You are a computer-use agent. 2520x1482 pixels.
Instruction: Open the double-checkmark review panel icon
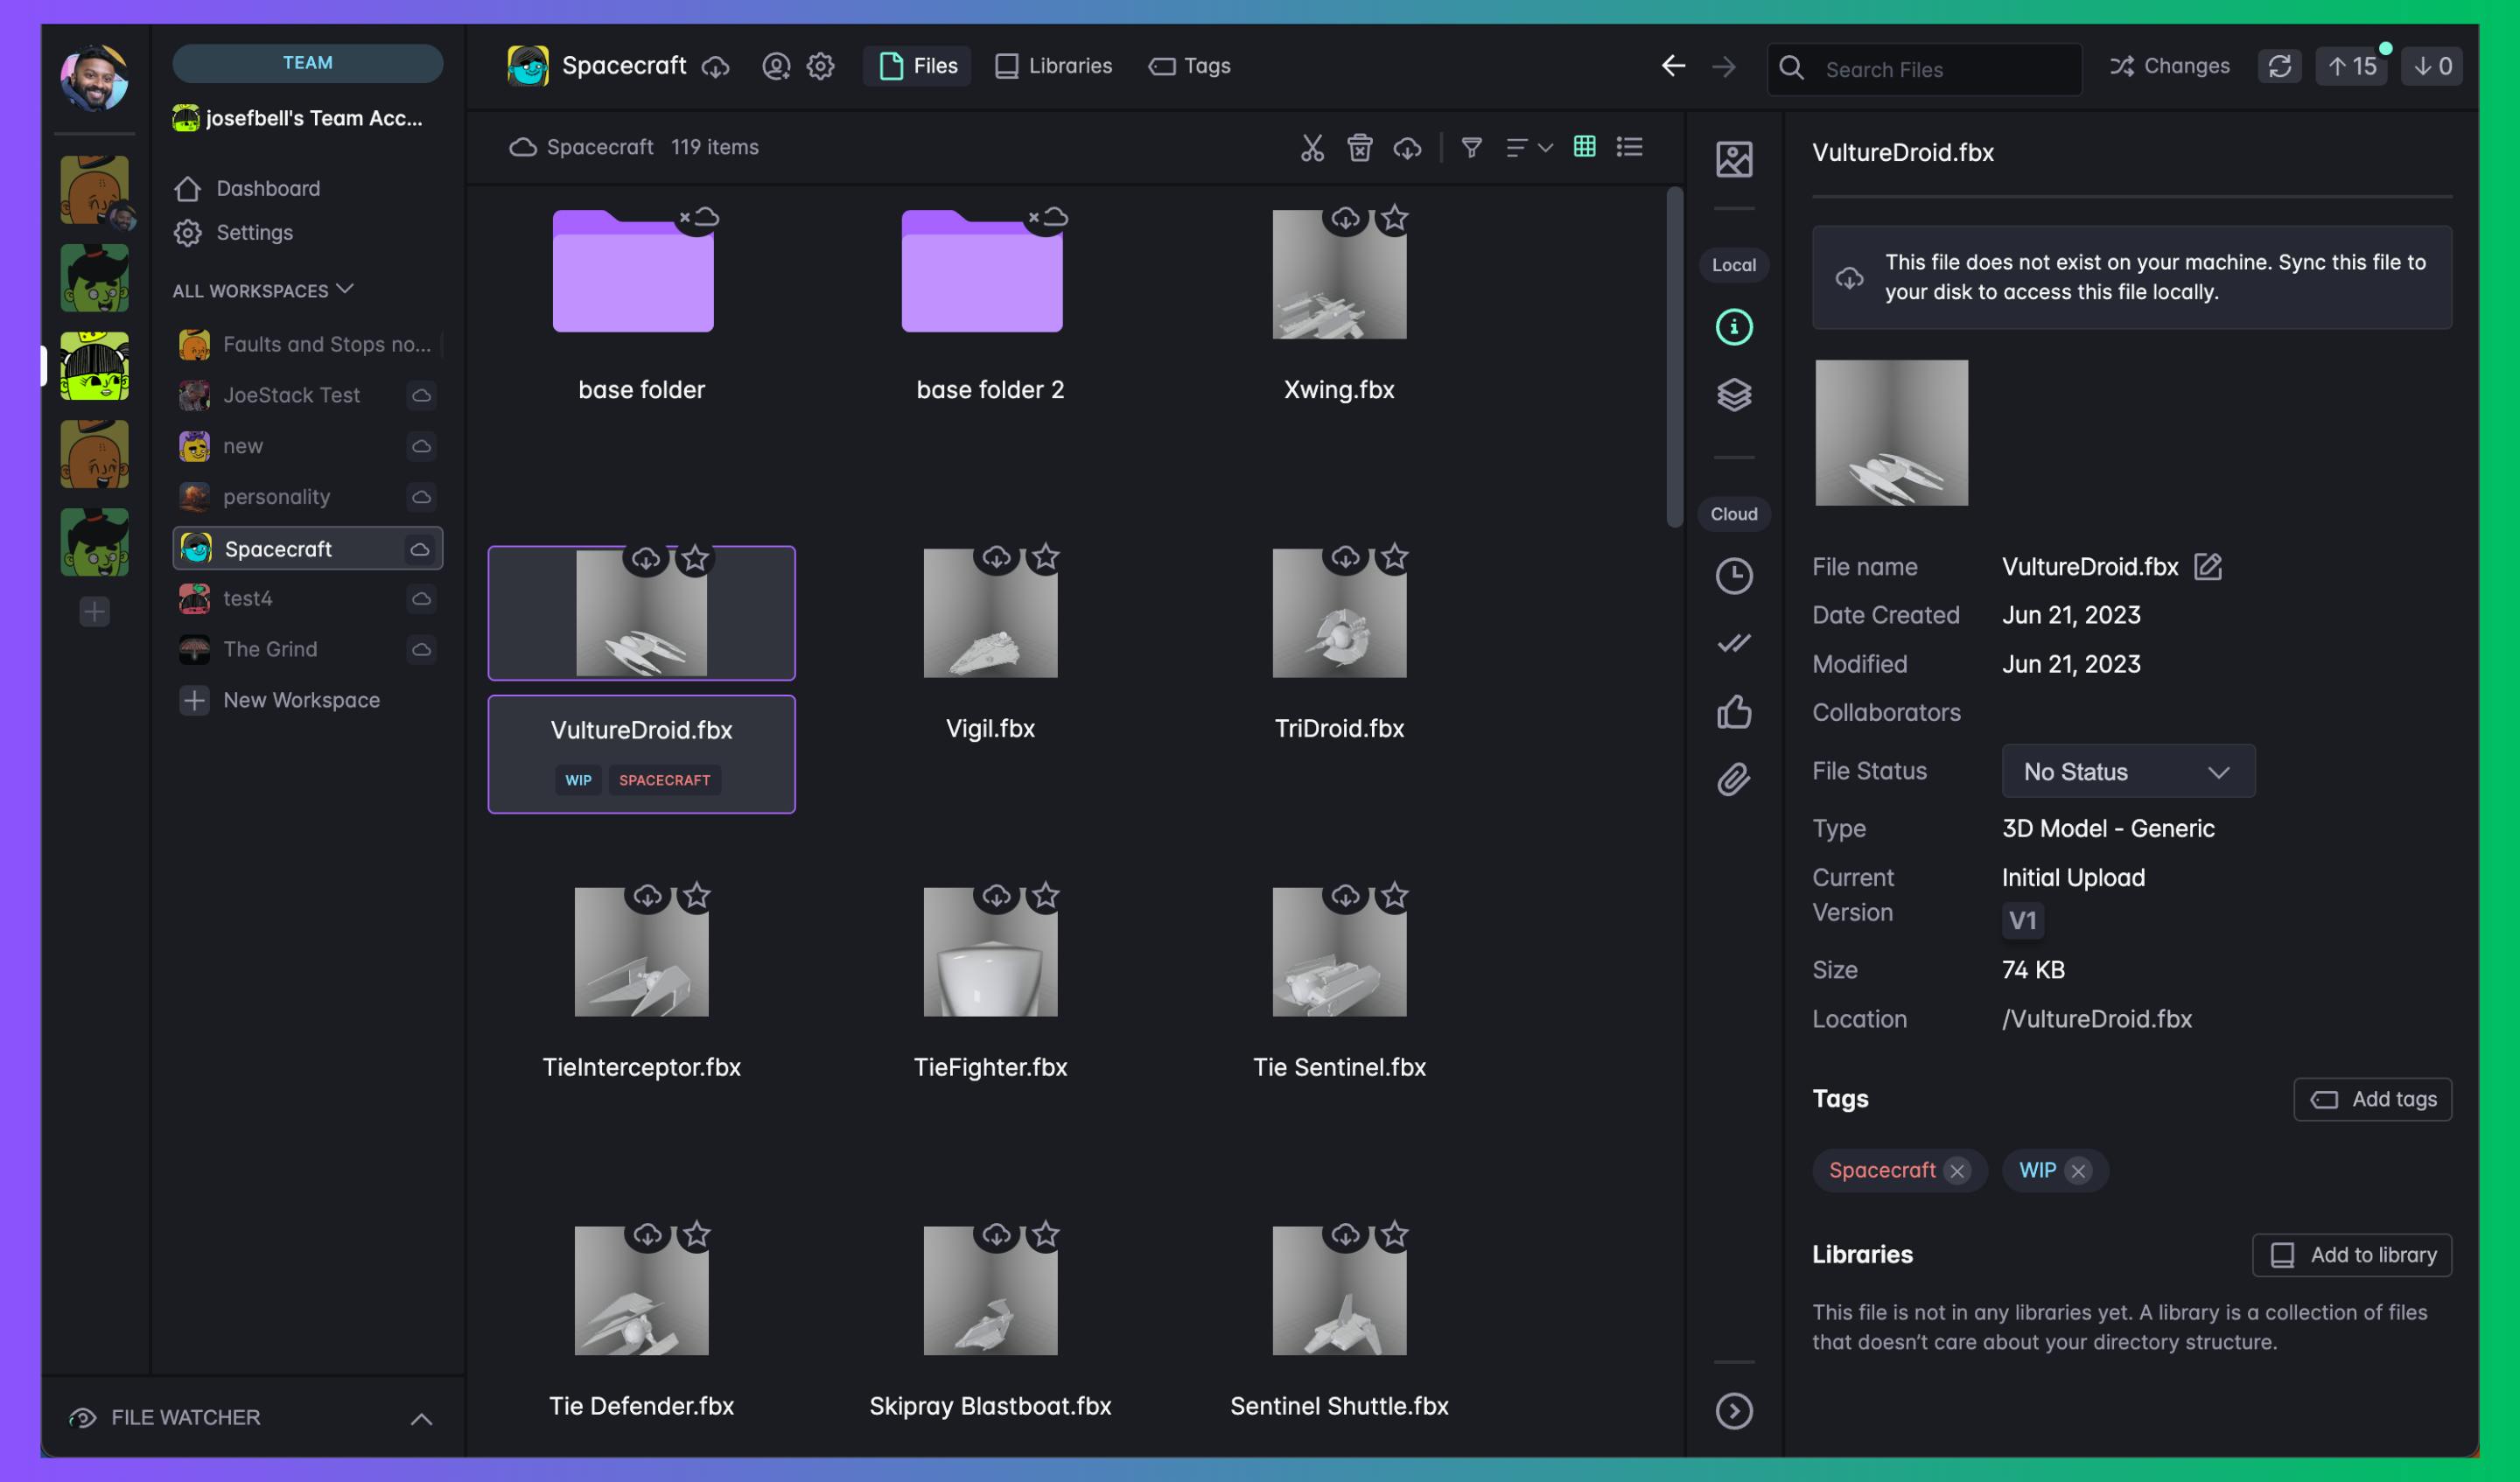pos(1733,643)
